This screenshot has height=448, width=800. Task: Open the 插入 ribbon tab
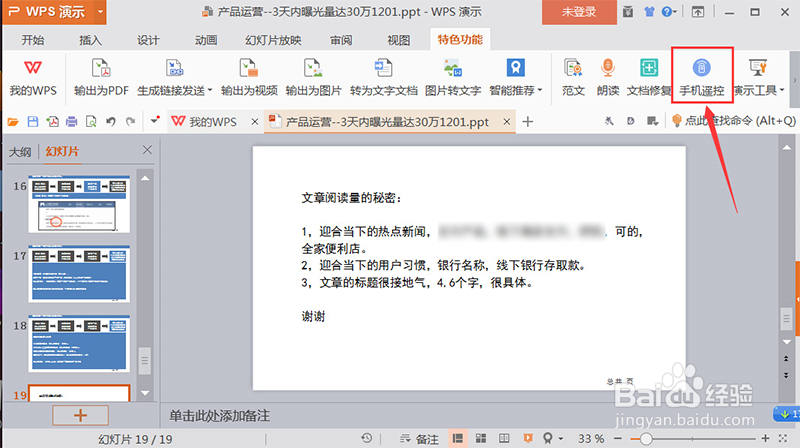[90, 40]
